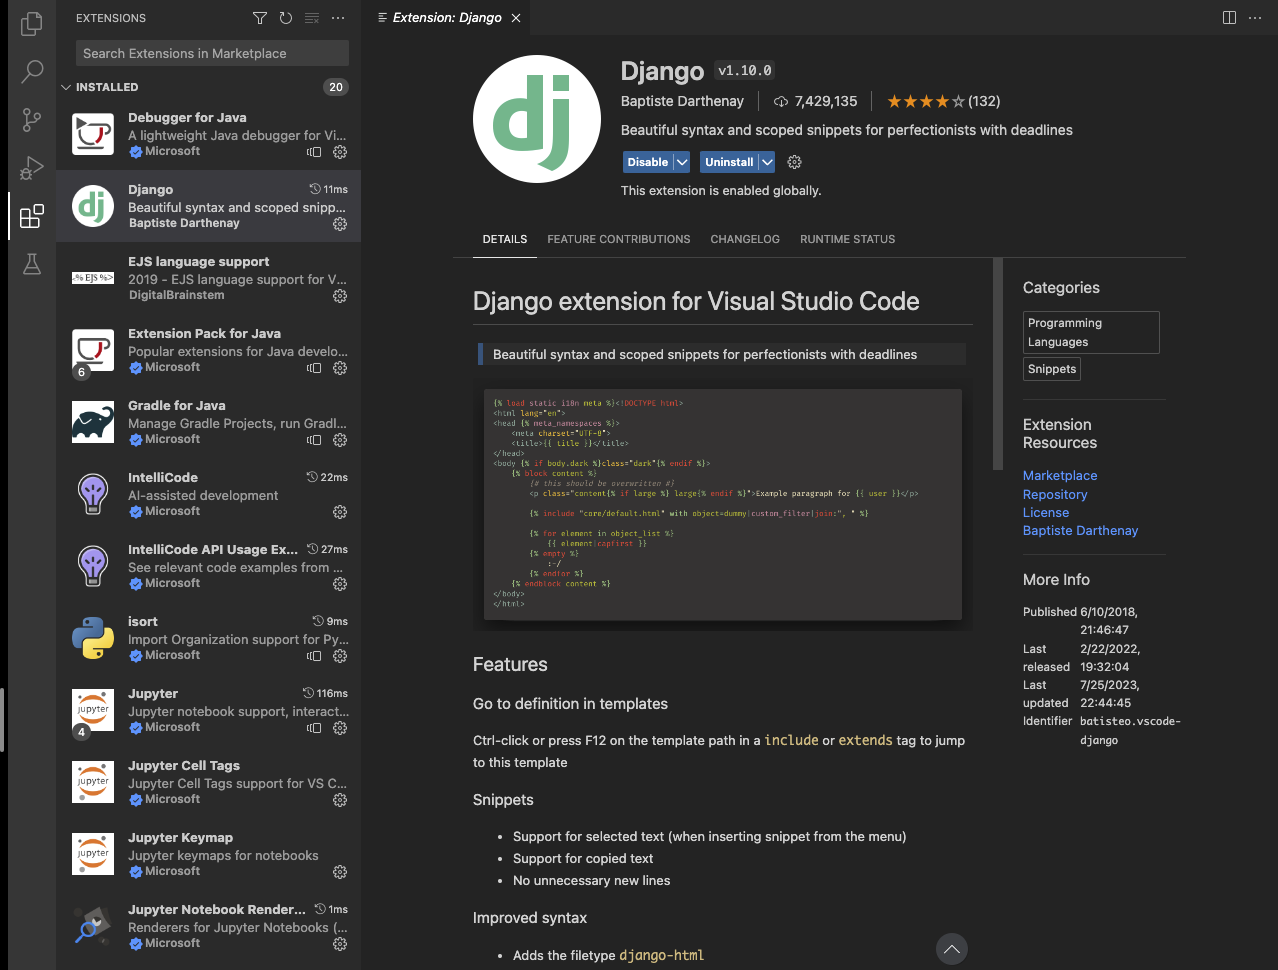Image resolution: width=1278 pixels, height=970 pixels.
Task: Select Gradle for Java extension
Action: (208, 422)
